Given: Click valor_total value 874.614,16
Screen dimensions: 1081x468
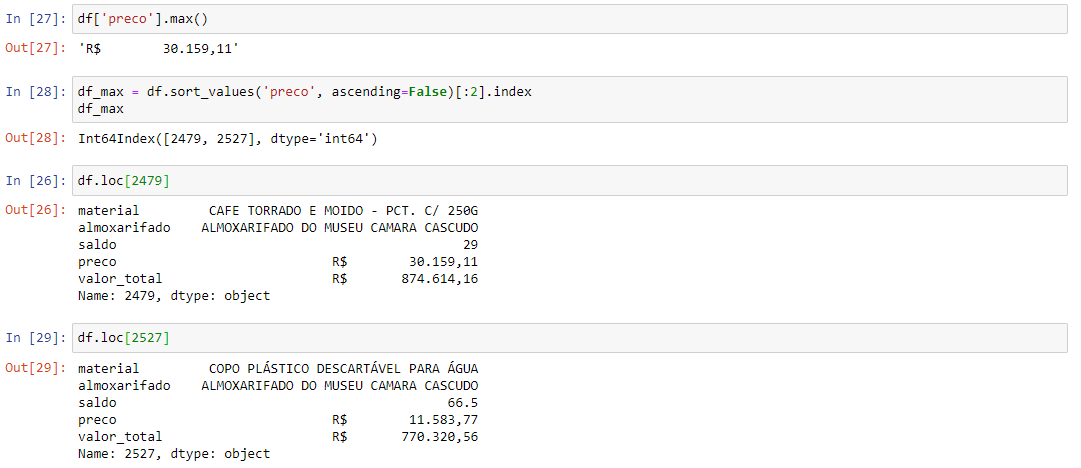Looking at the screenshot, I should (439, 278).
